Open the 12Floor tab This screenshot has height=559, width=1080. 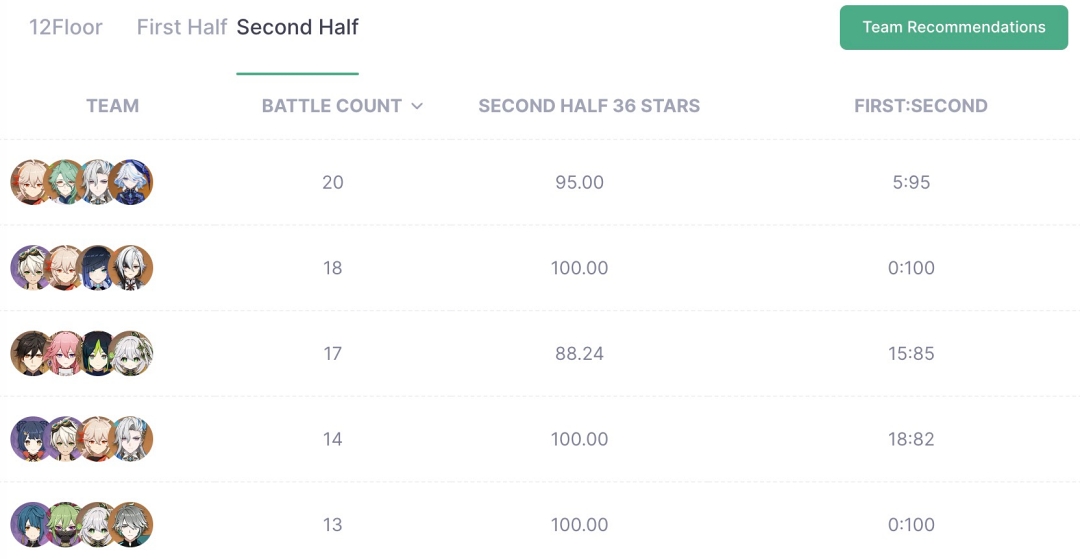(x=65, y=27)
